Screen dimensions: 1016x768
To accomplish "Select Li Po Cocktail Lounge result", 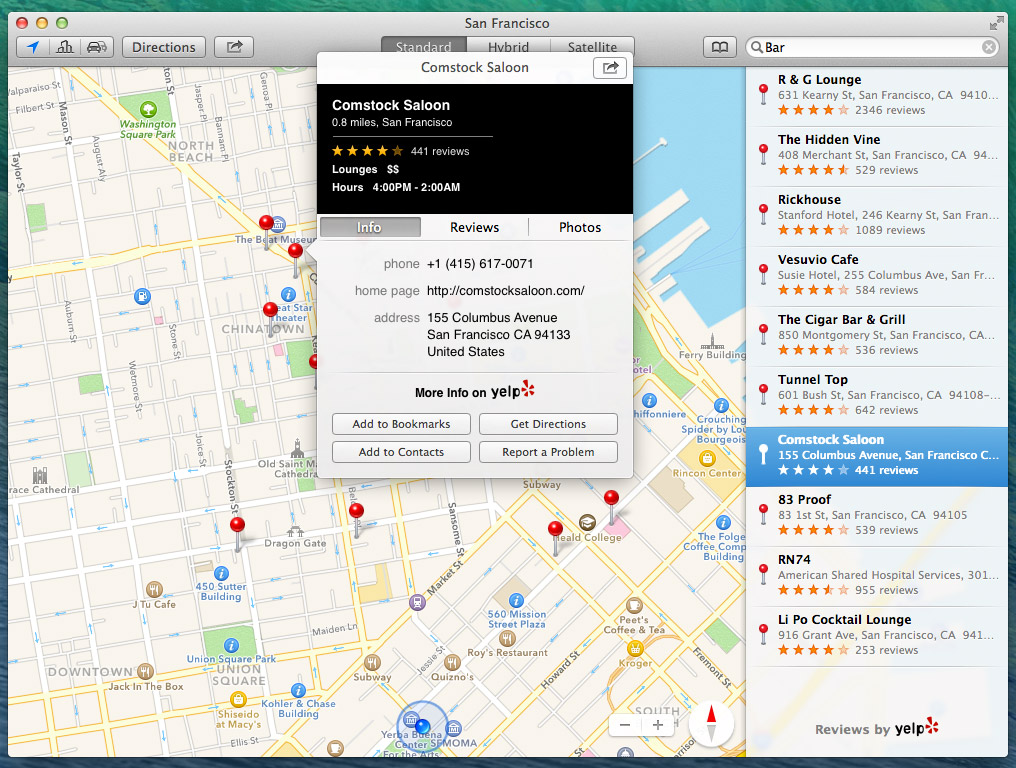I will (x=877, y=636).
